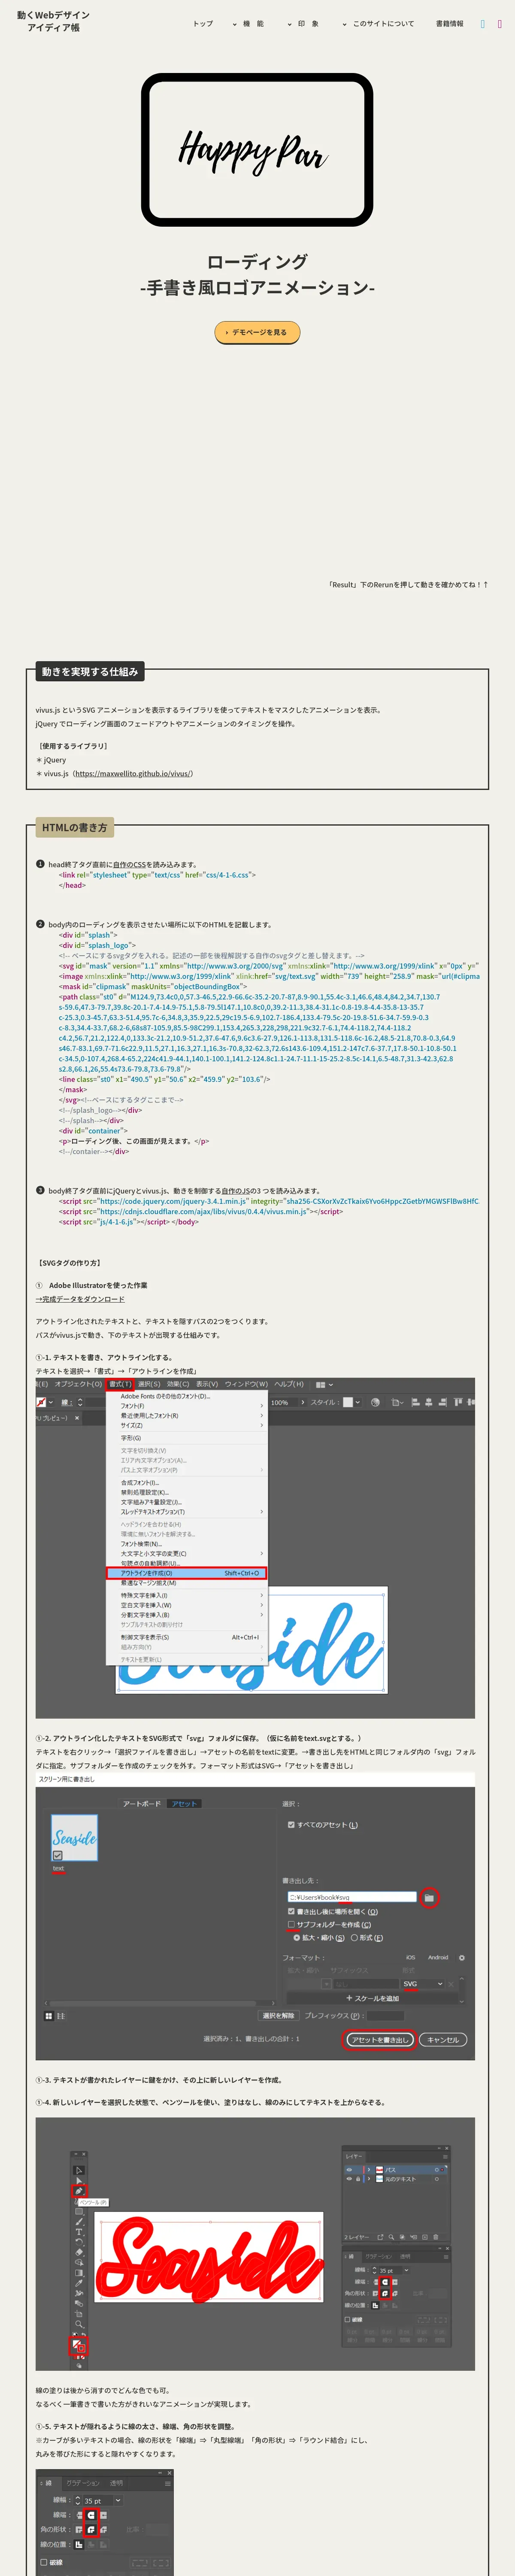The image size is (515, 2576).
Task: Open the maxwellito.github.io/vivus link
Action: (133, 773)
